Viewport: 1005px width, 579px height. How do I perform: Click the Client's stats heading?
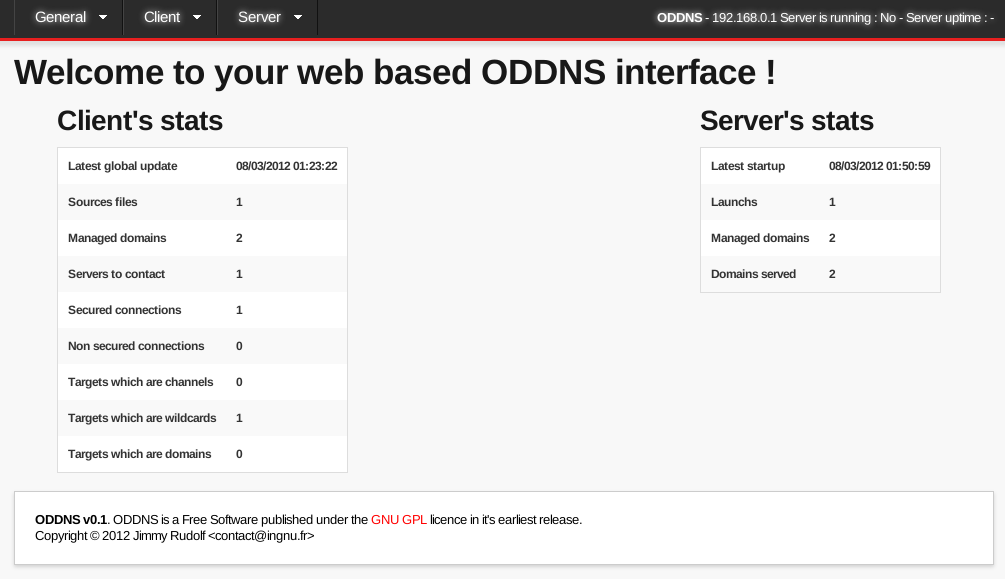(140, 121)
